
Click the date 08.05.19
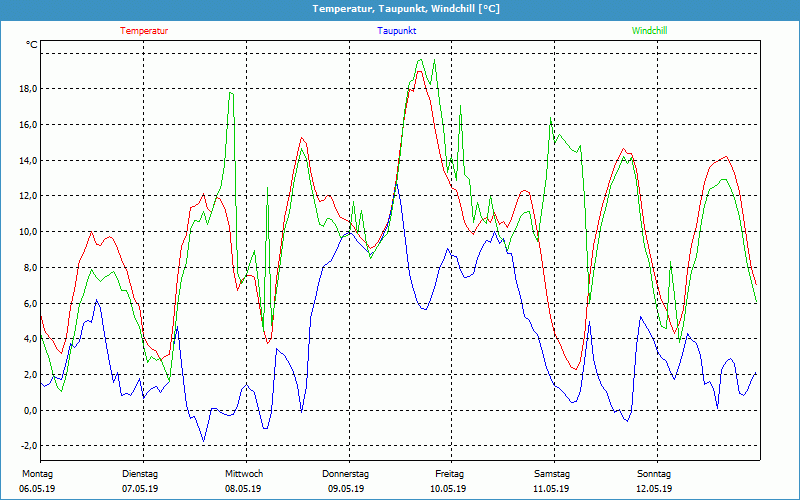(x=243, y=489)
